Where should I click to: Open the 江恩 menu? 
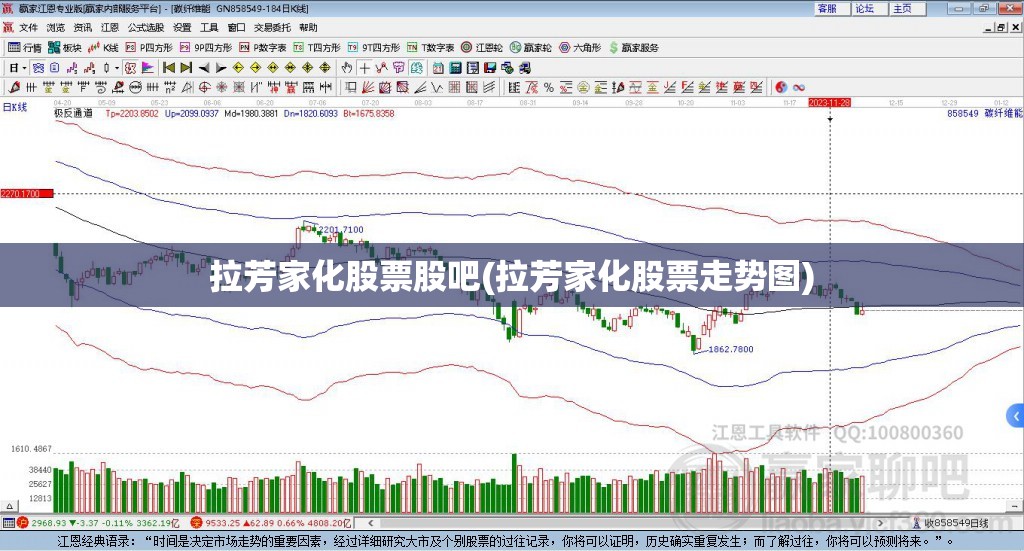click(110, 27)
